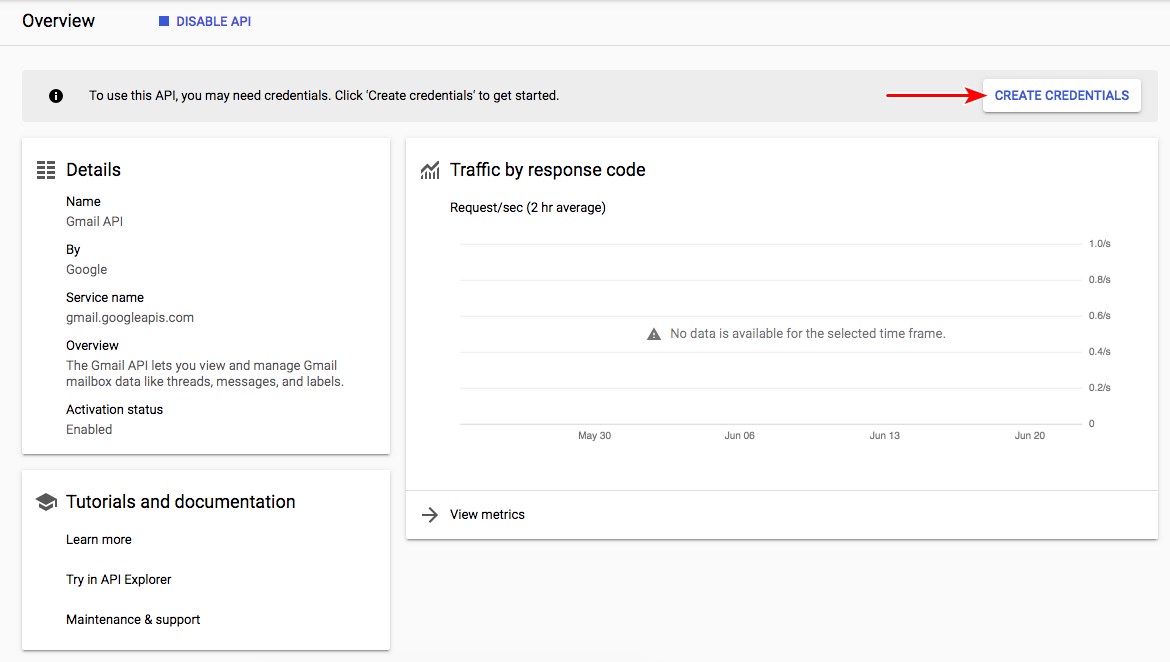Image resolution: width=1170 pixels, height=662 pixels.
Task: Click the CREATE CREDENTIALS button
Action: 1061,95
